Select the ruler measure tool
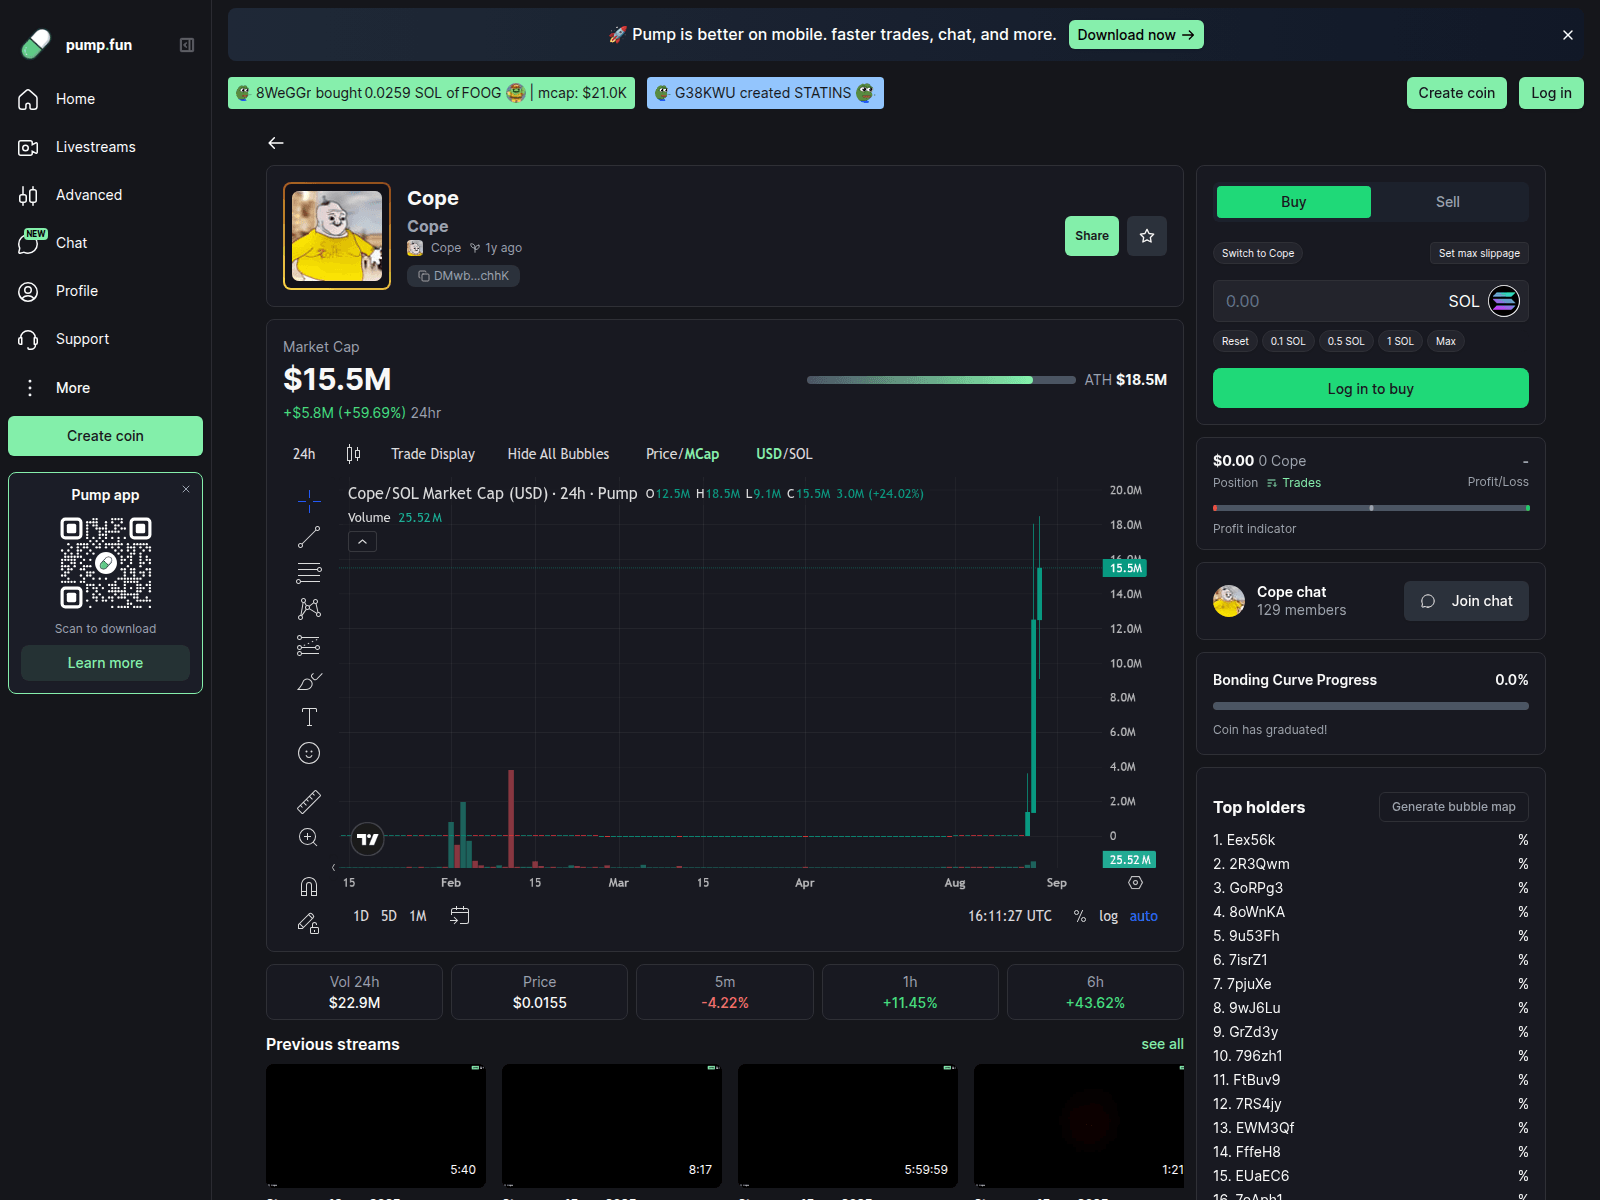The height and width of the screenshot is (1200, 1600). click(309, 801)
